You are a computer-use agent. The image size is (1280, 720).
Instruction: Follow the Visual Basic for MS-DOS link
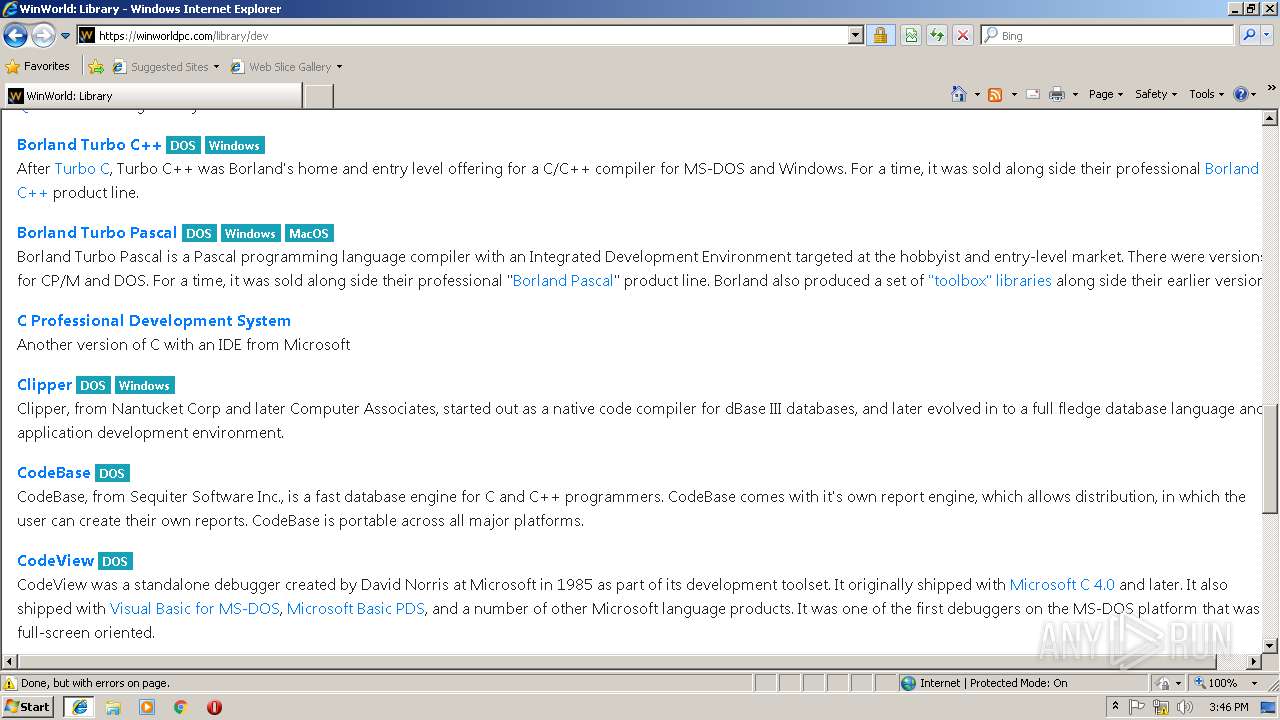(195, 608)
